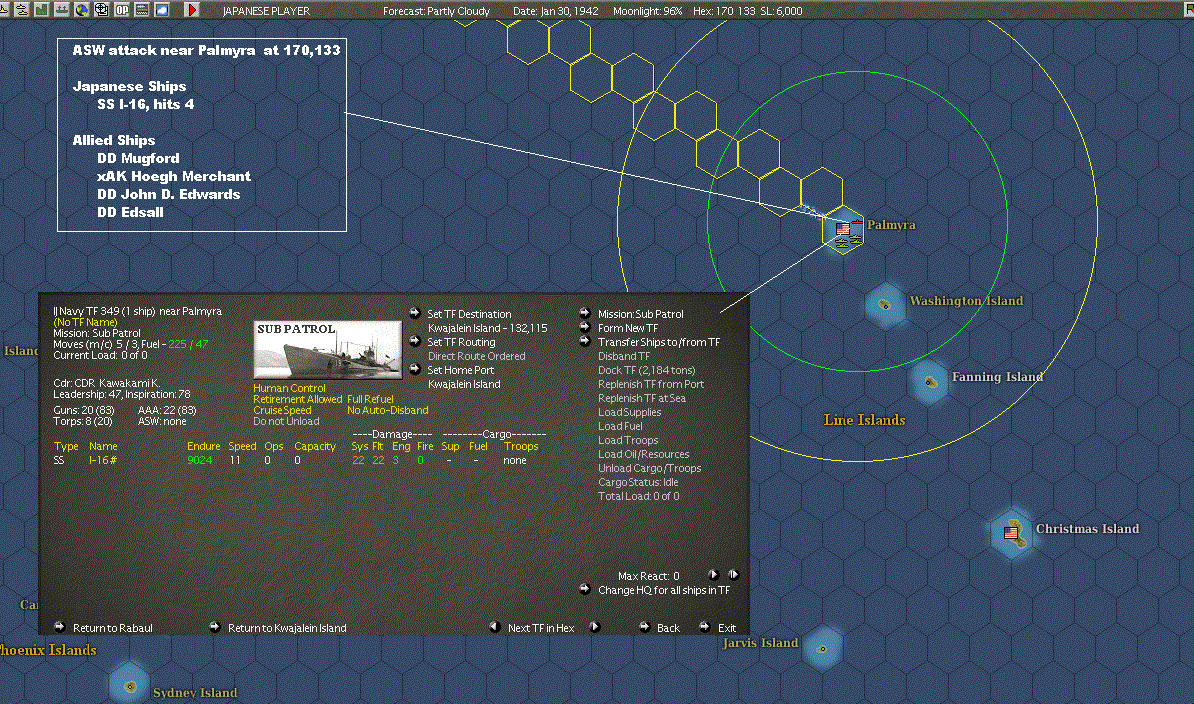Click the arrow beside Set TF Destination
Viewport: 1194px width, 704px height.
coord(415,313)
